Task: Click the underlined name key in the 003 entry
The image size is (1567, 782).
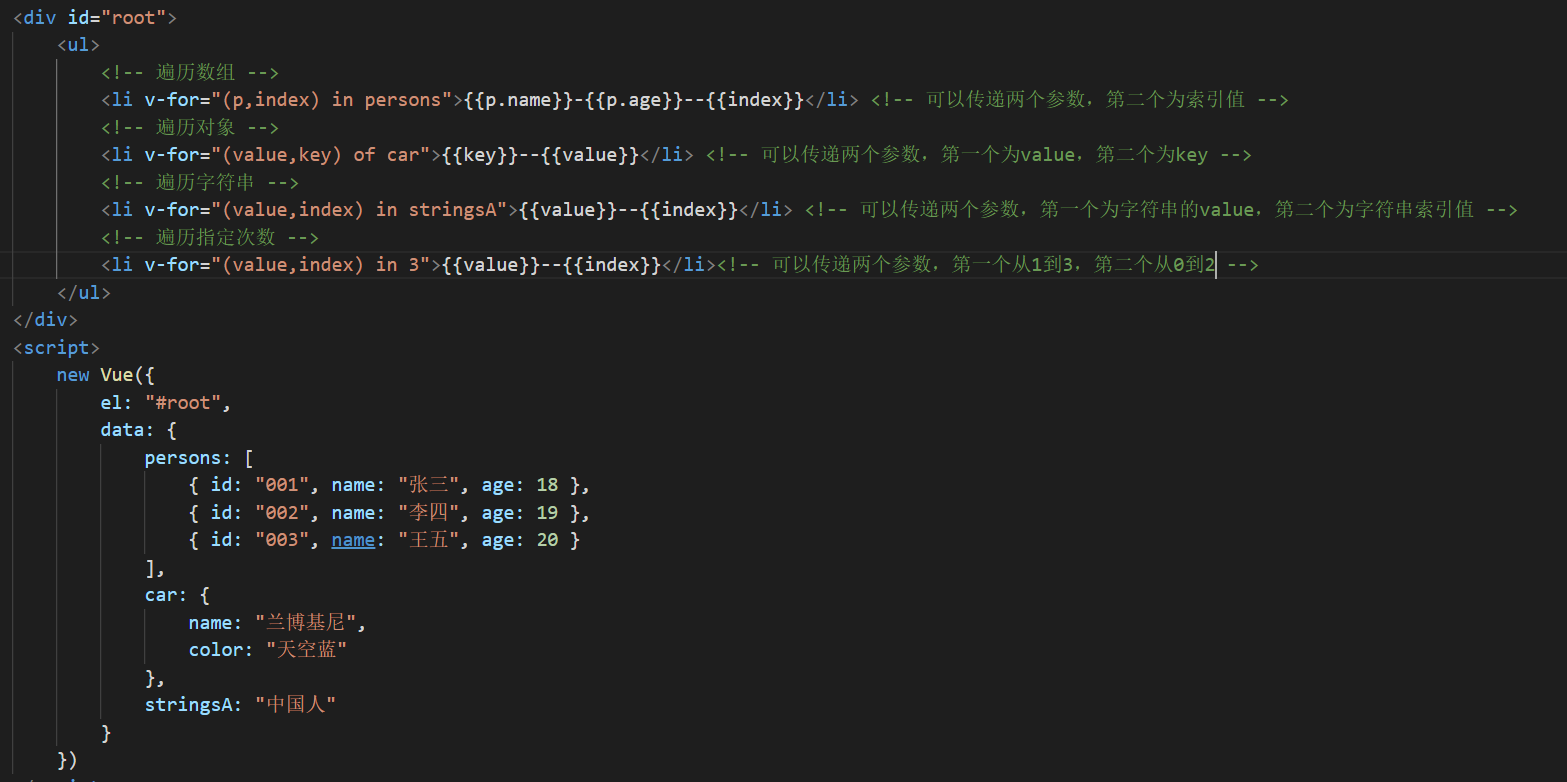Action: pyautogui.click(x=353, y=540)
